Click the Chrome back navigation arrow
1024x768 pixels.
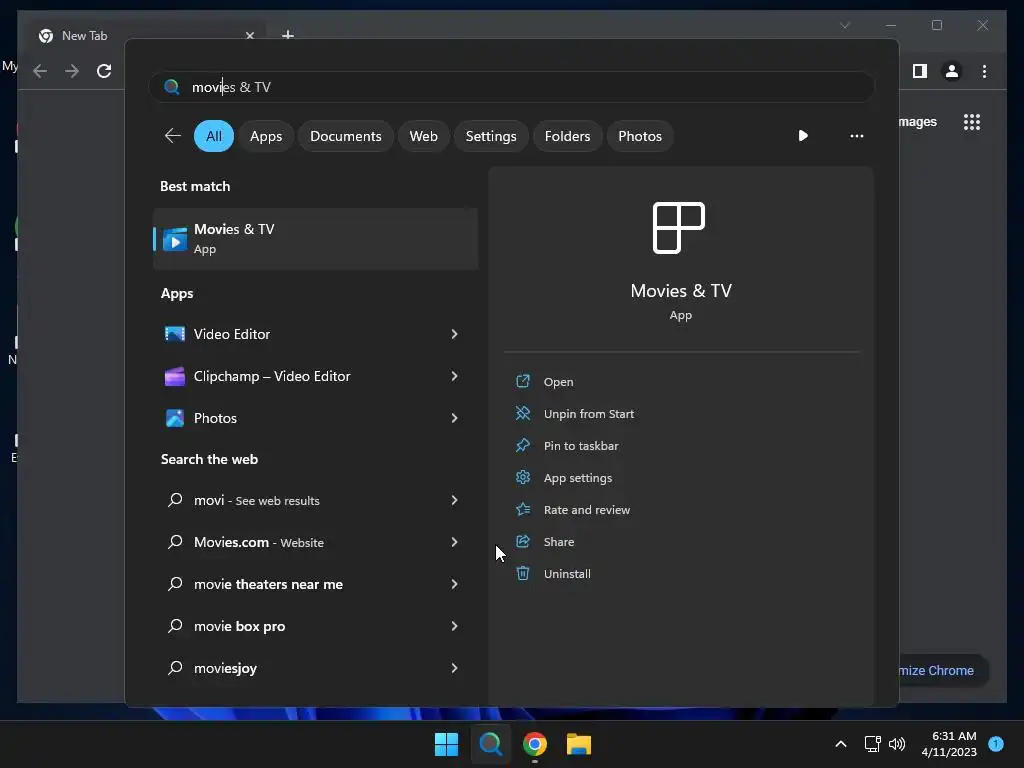(x=40, y=71)
